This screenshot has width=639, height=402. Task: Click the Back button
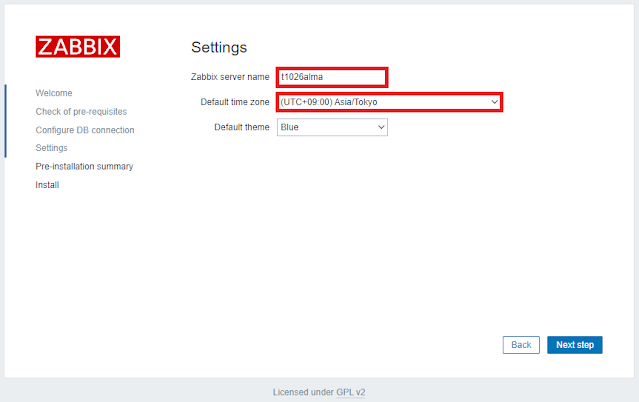coord(521,345)
